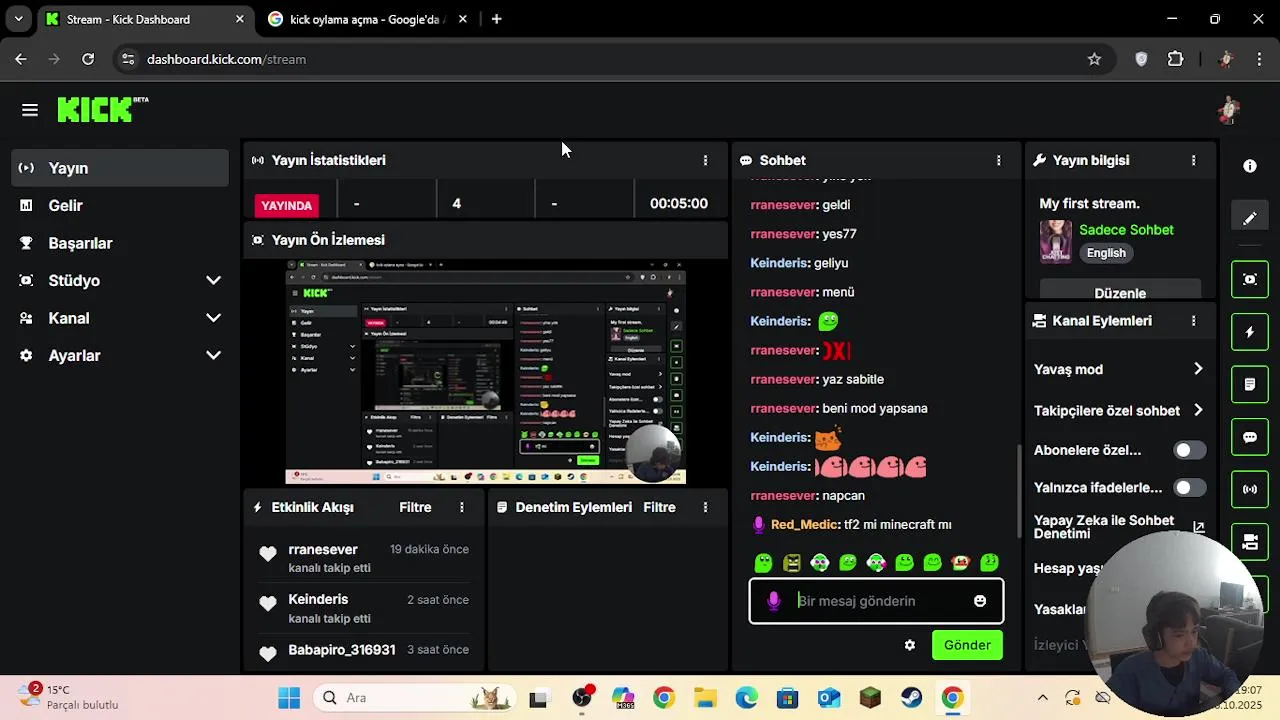Screen dimensions: 1280x720
Task: Click the info icon in right sidebar
Action: click(x=1250, y=166)
